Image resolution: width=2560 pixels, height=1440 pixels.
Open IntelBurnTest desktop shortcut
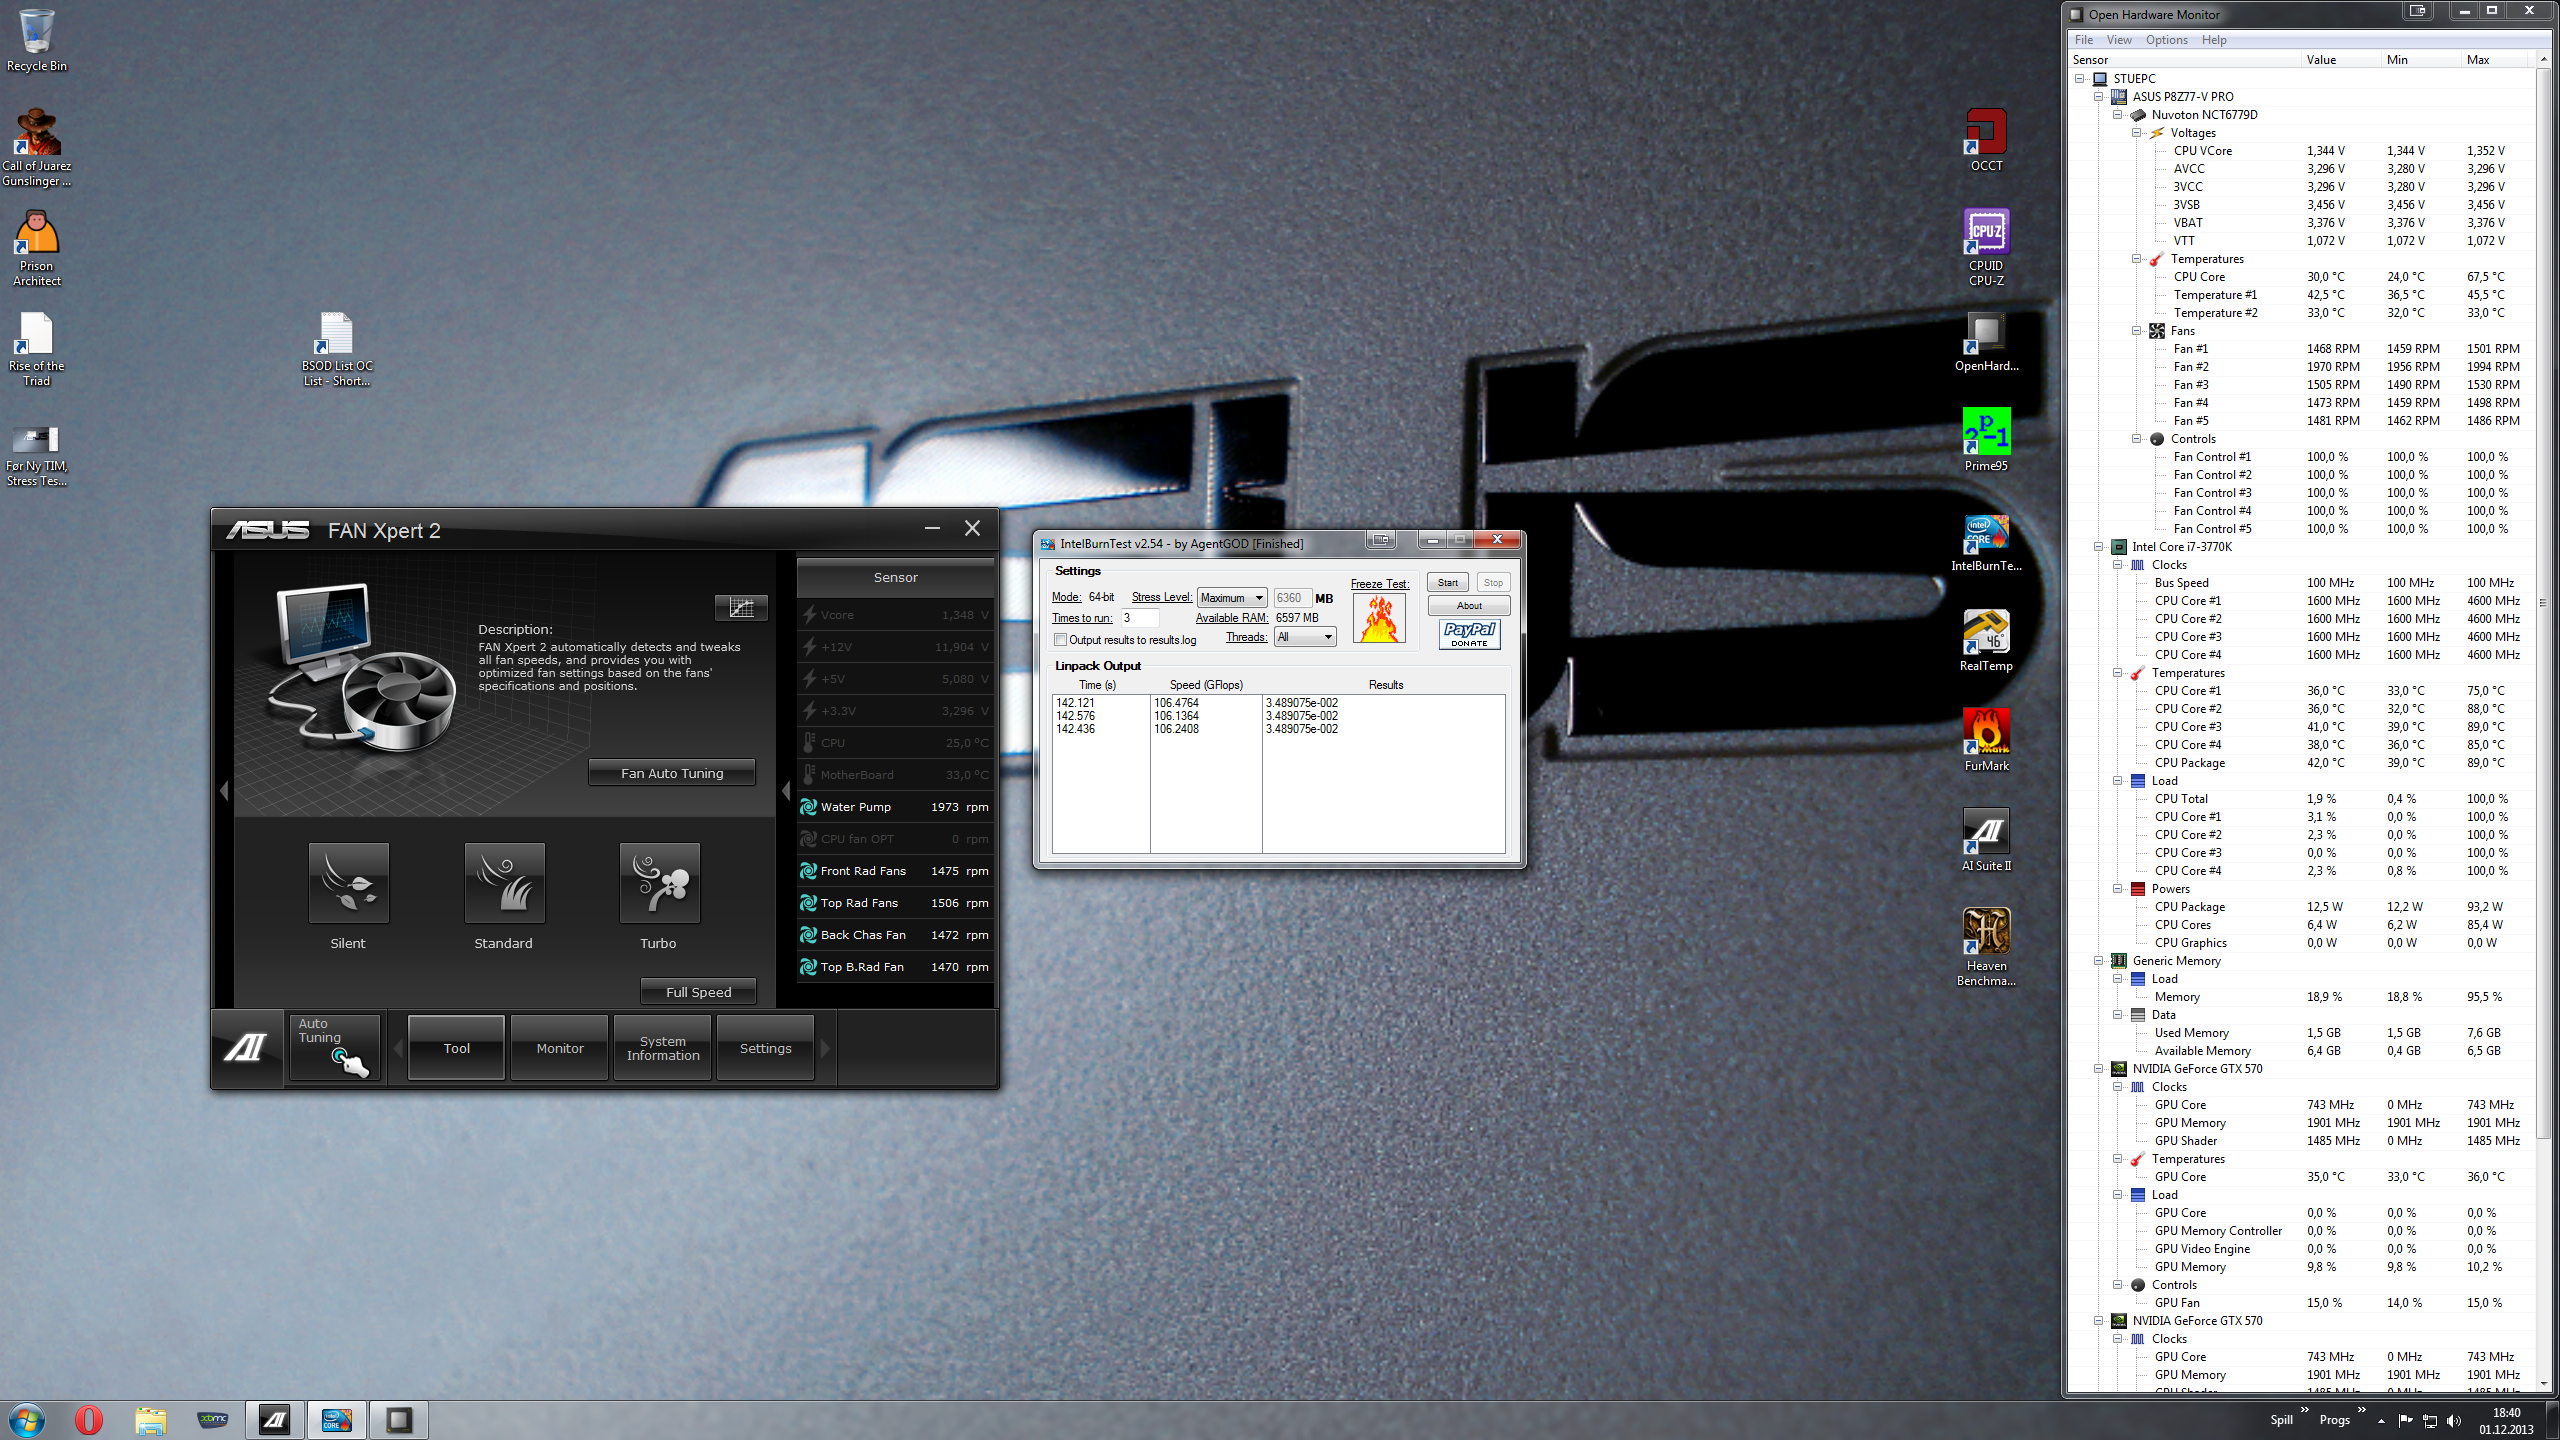pyautogui.click(x=1986, y=541)
